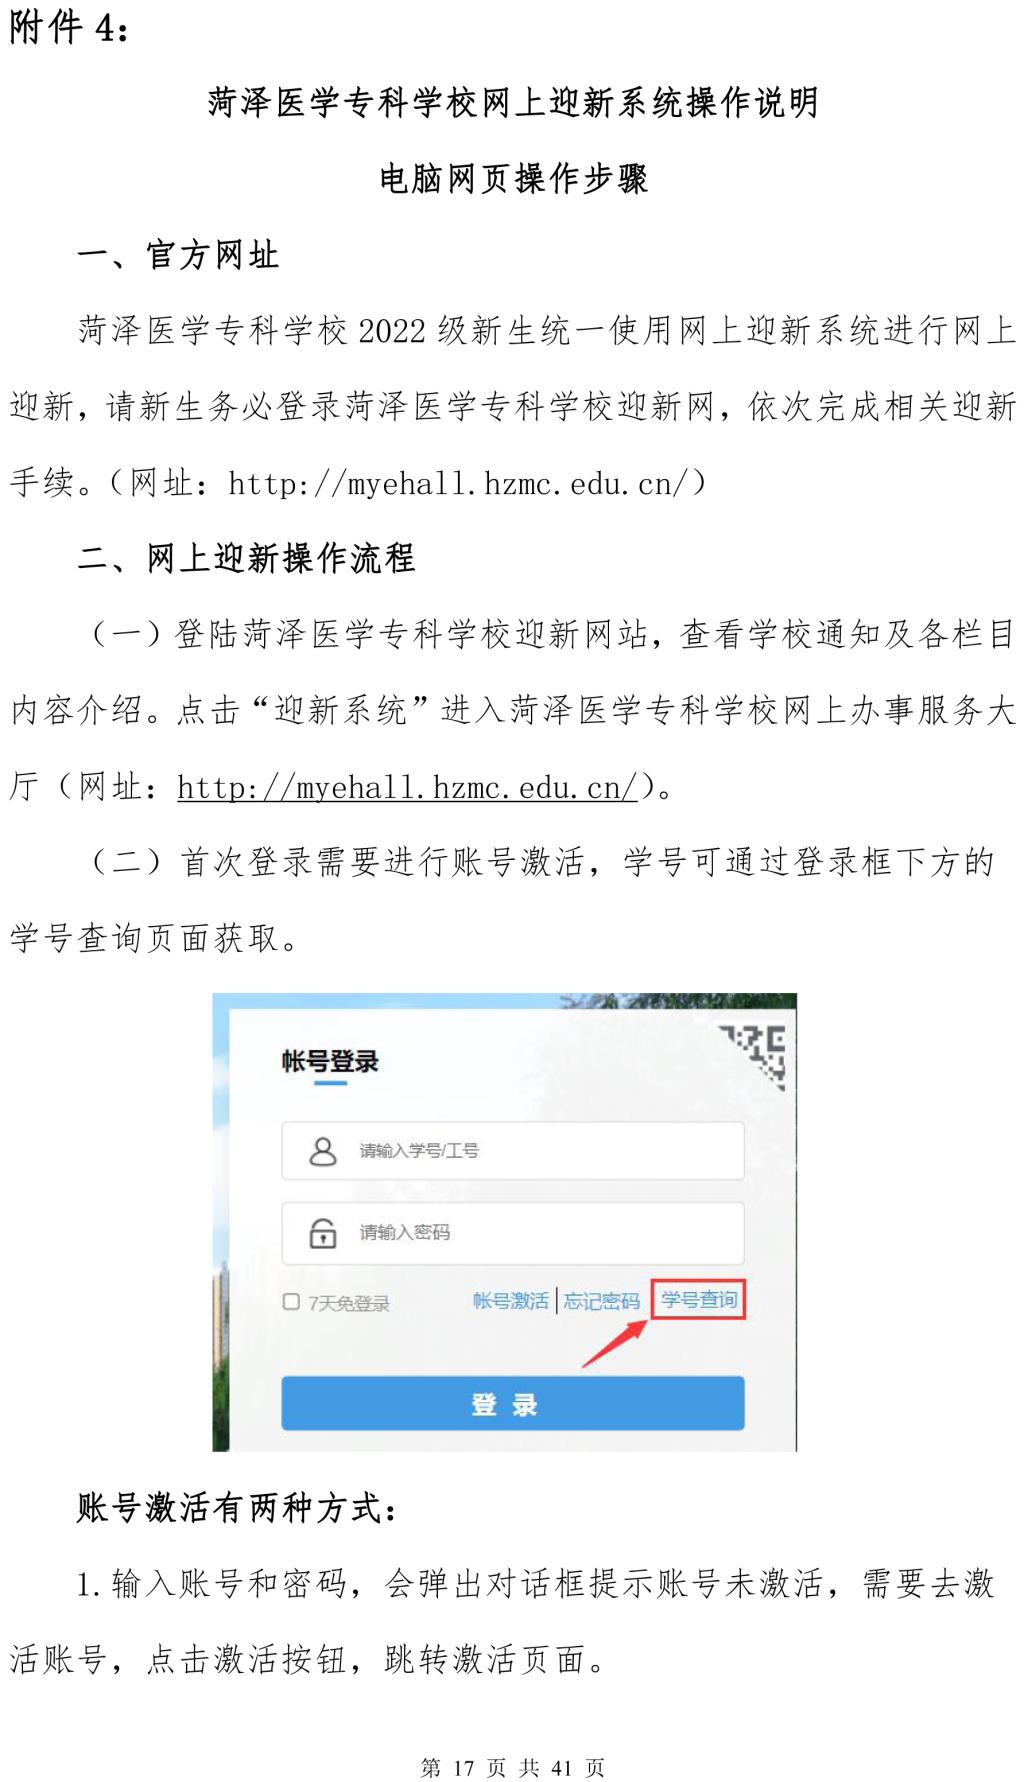Viewport: 1024px width, 1782px height.
Task: Open the 忘记密码 link
Action: click(x=601, y=1300)
